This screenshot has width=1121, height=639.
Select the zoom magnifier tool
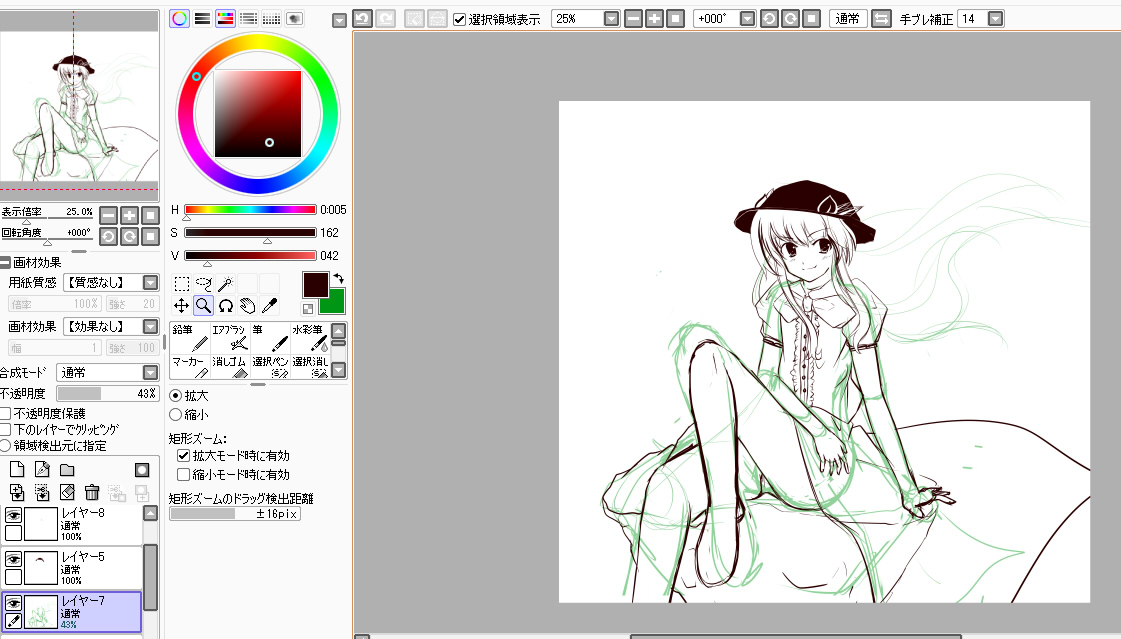coord(204,306)
